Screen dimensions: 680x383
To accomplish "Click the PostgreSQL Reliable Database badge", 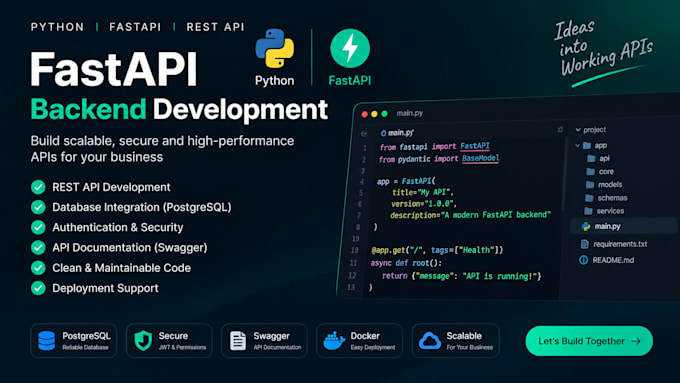I will [x=74, y=340].
